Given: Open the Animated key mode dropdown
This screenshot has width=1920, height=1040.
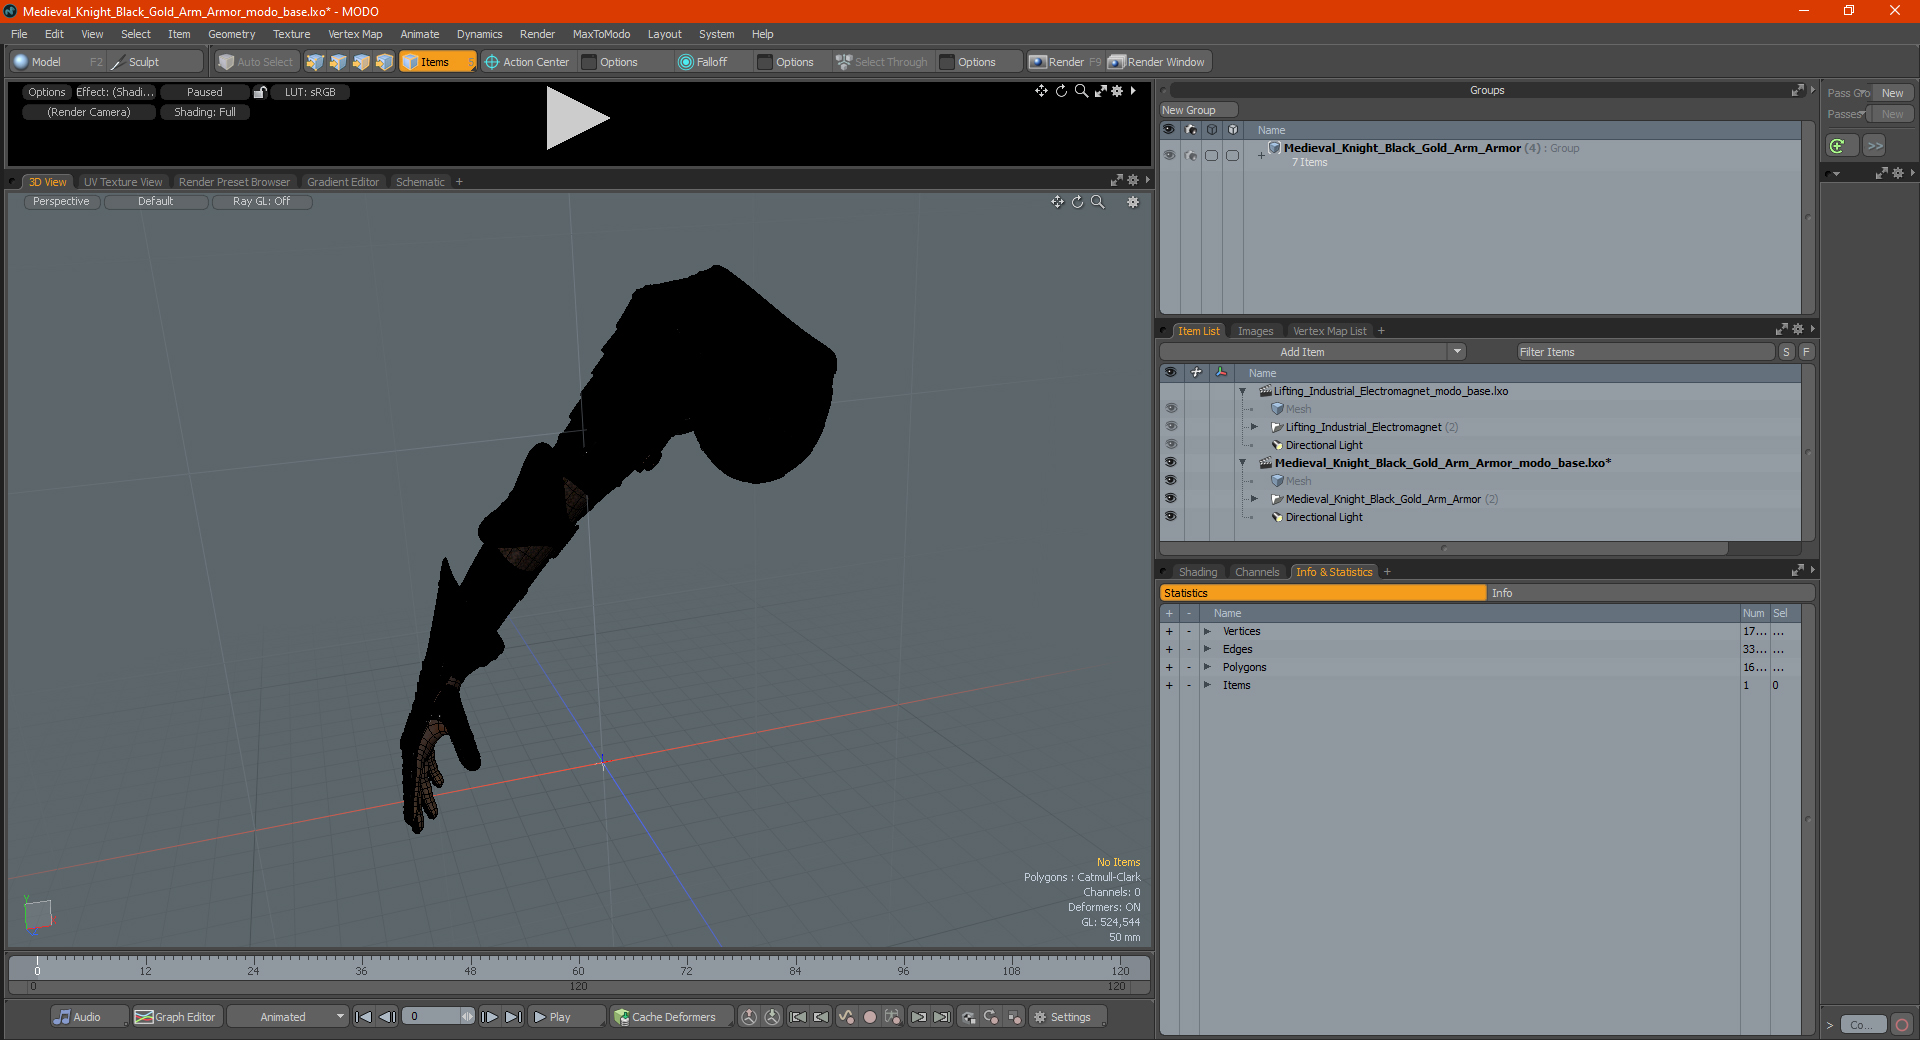Looking at the screenshot, I should click(288, 1017).
